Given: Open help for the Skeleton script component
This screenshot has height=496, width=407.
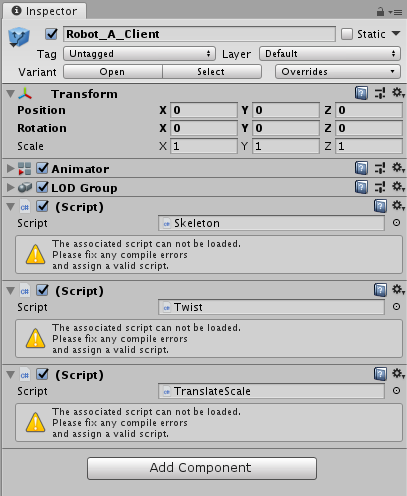Looking at the screenshot, I should [380, 206].
